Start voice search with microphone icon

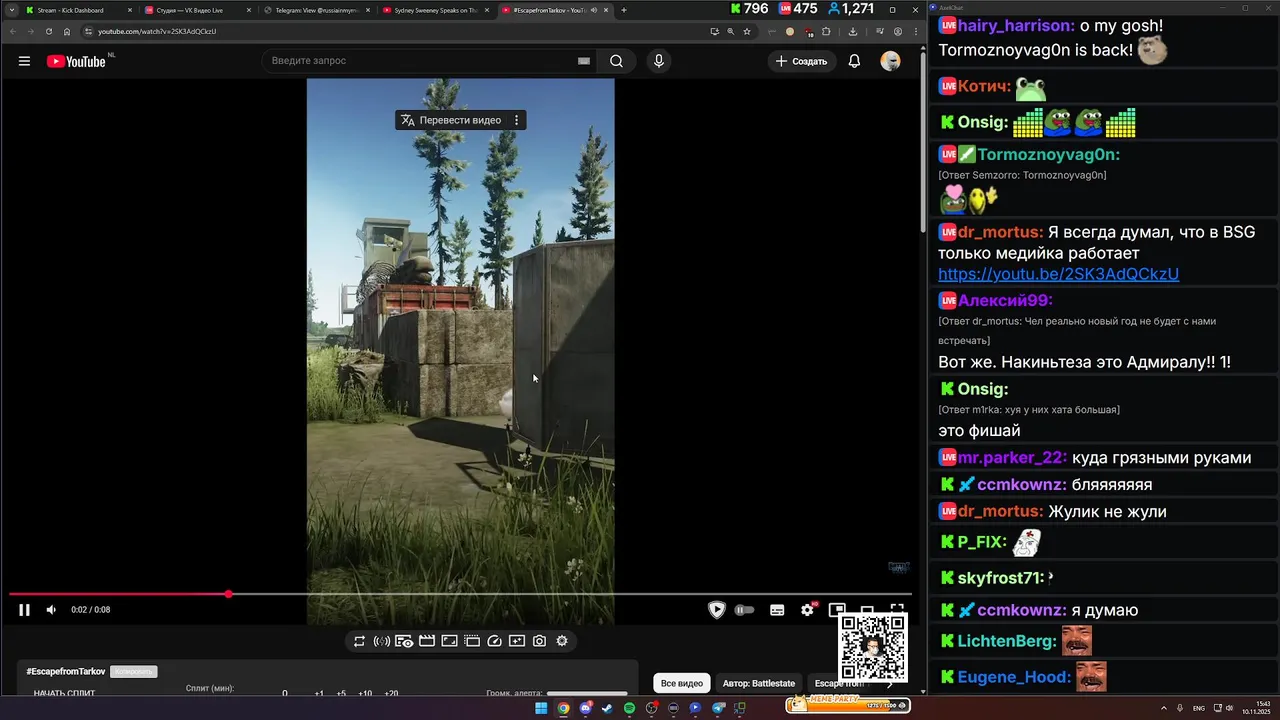(x=658, y=61)
